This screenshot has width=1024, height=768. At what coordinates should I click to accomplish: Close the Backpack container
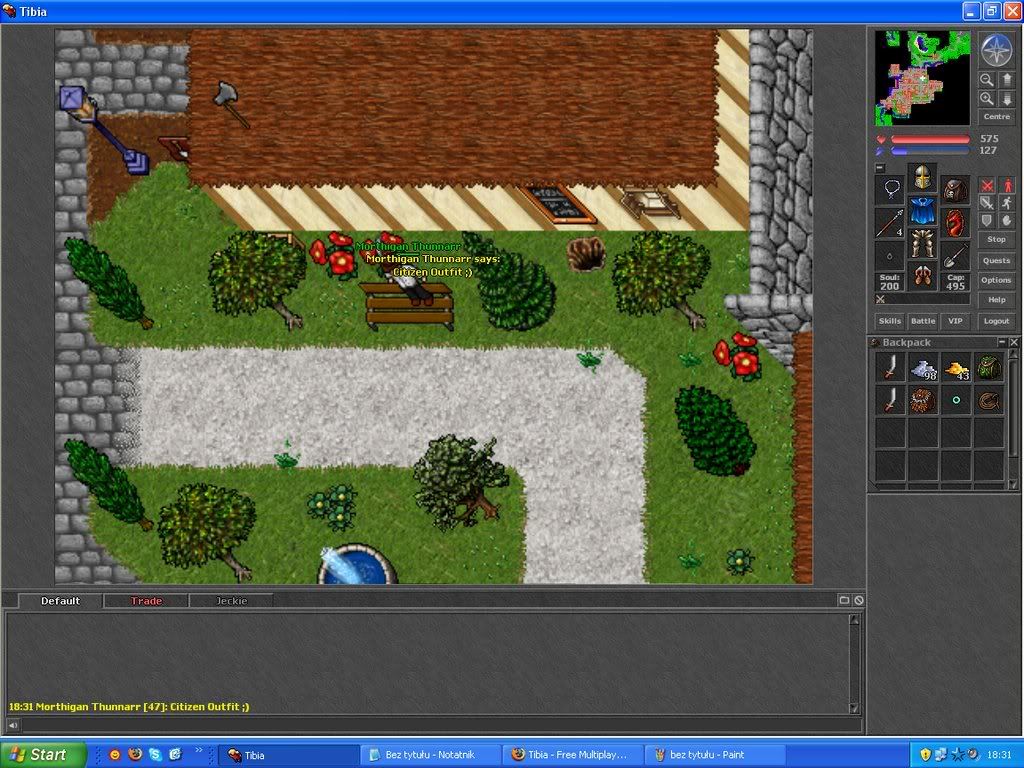click(x=1014, y=342)
